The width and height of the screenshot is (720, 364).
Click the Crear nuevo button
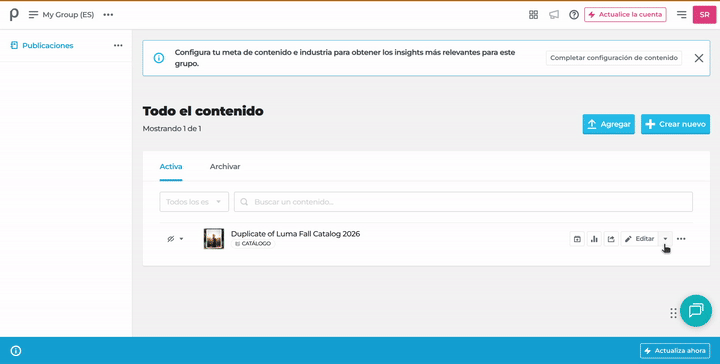(x=675, y=124)
